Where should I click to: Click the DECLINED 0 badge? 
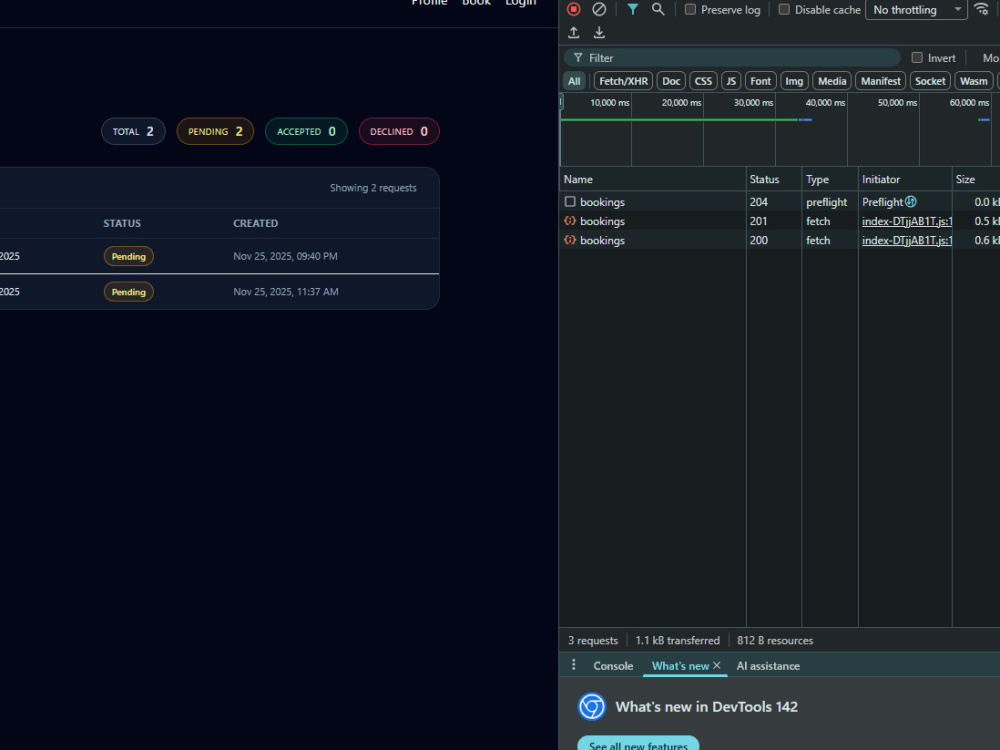pos(399,131)
